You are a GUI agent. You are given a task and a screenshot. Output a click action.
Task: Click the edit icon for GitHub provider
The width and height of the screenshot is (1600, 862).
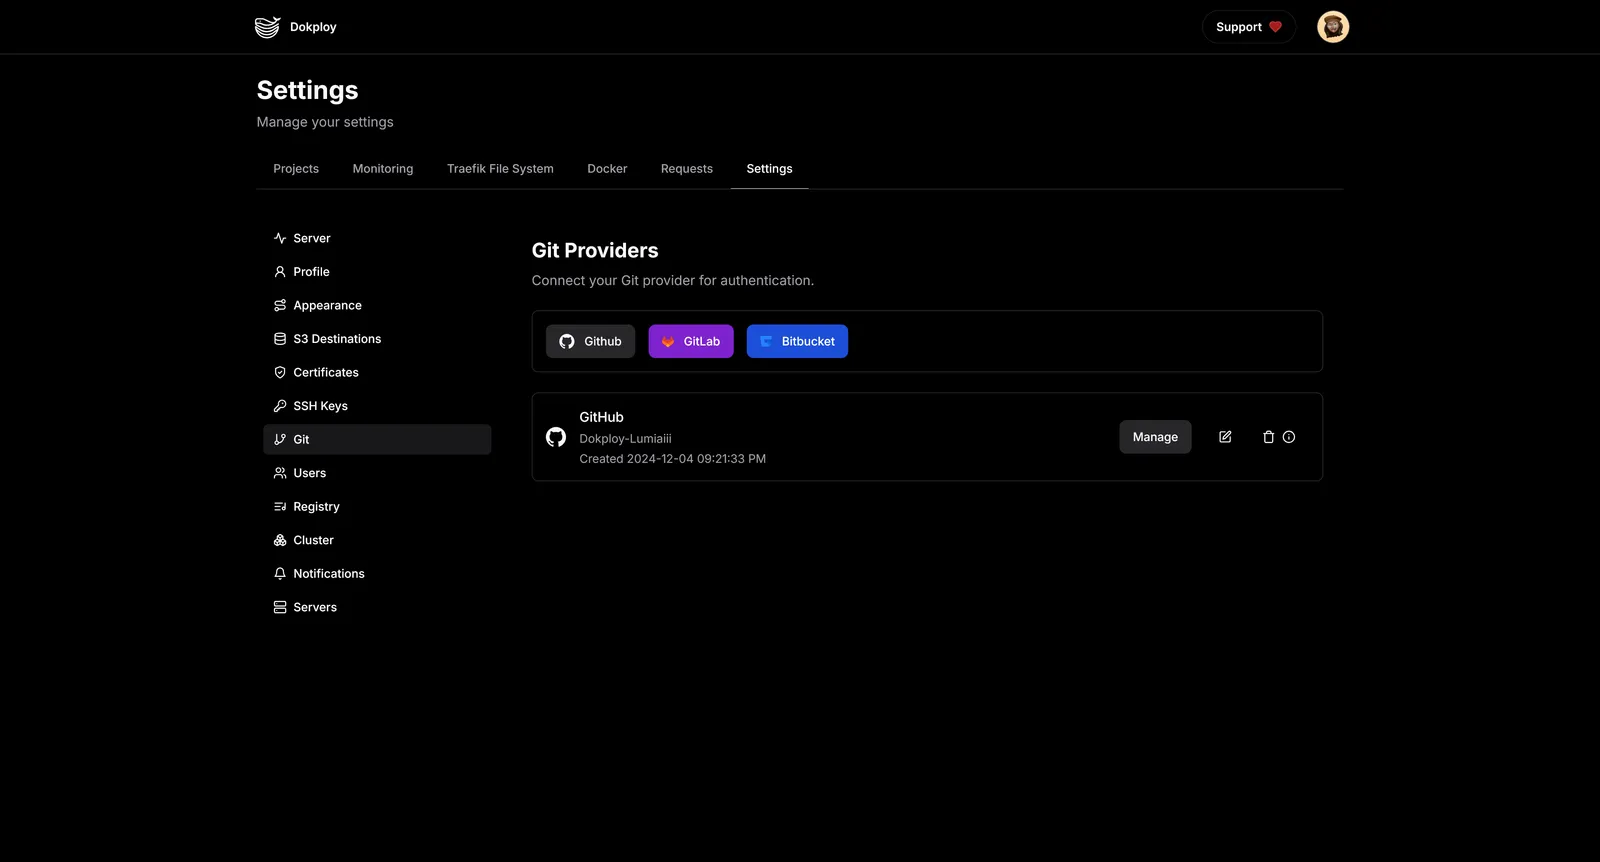(x=1225, y=437)
